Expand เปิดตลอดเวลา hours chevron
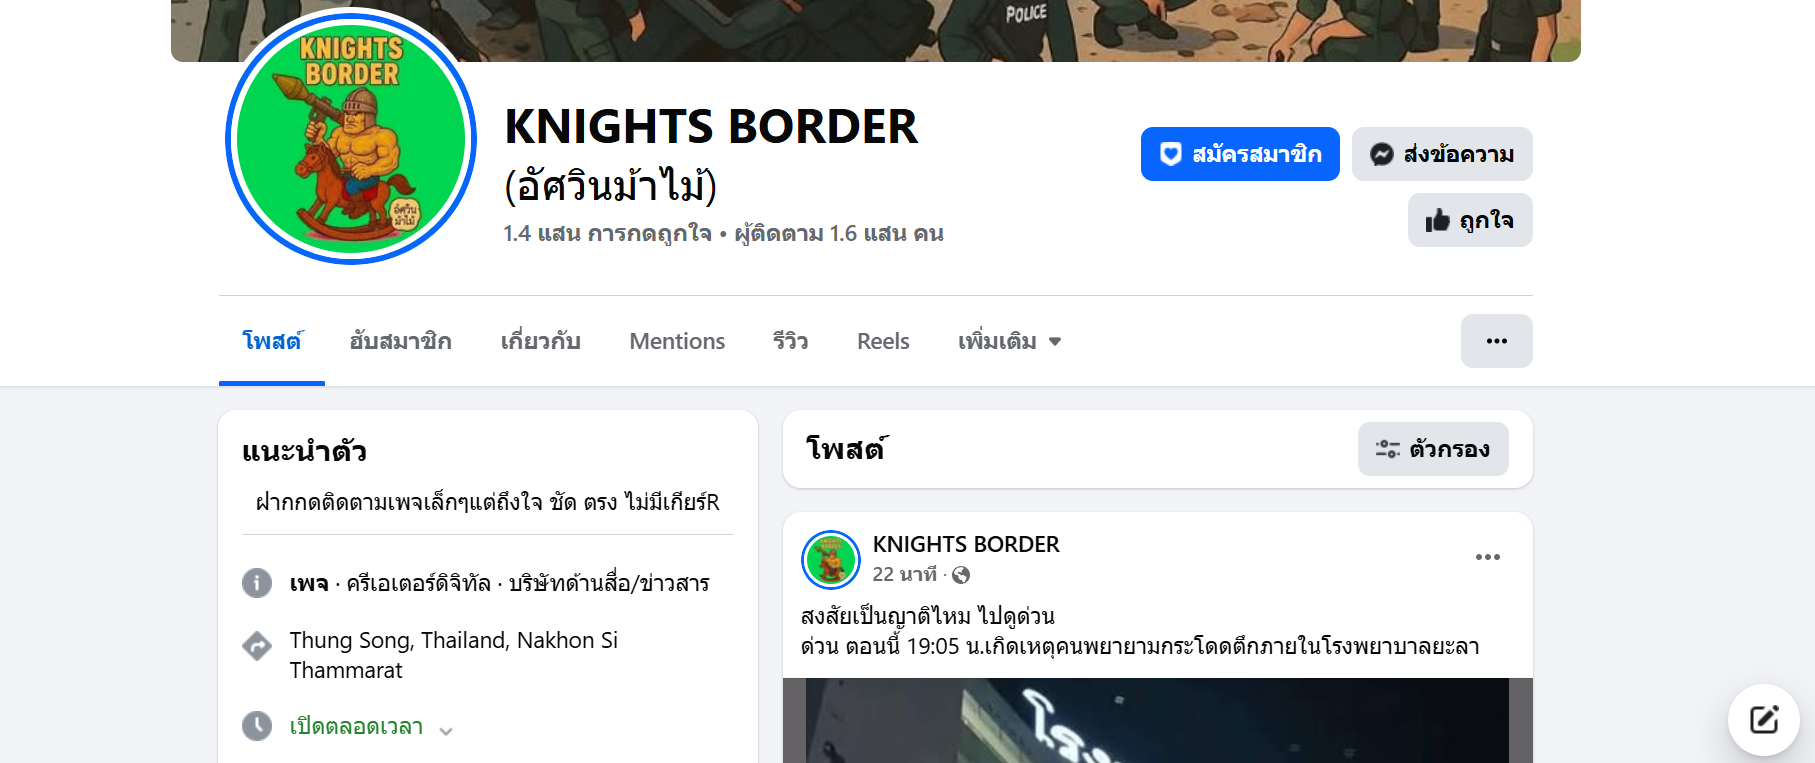The image size is (1815, 763). (446, 731)
